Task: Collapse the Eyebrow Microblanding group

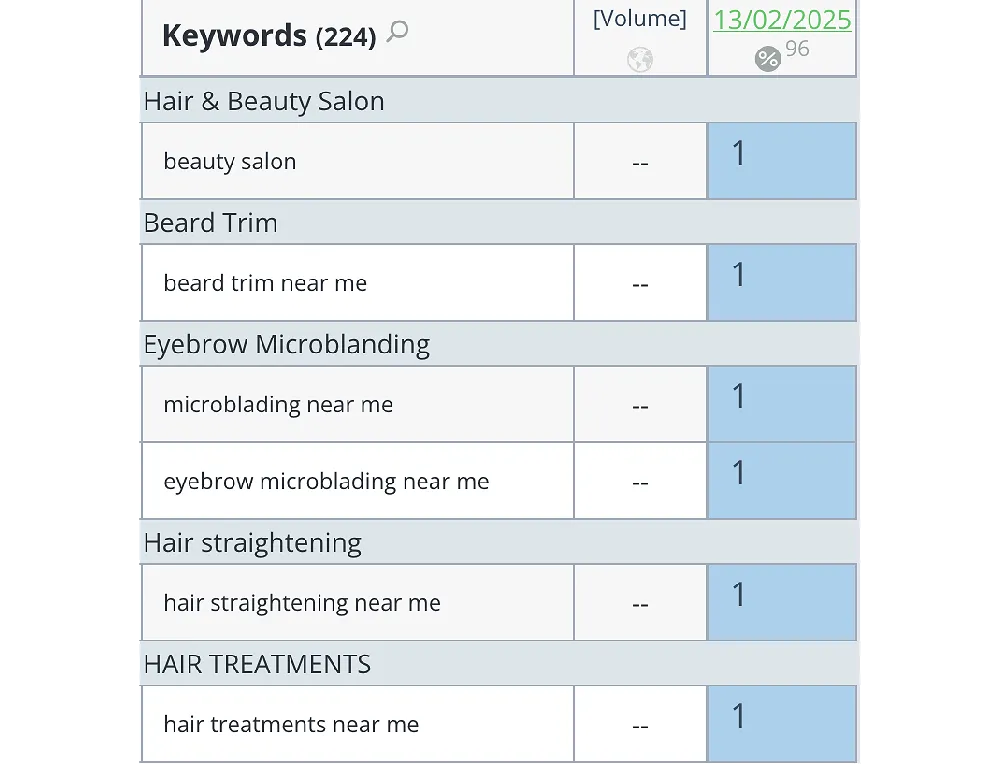Action: pyautogui.click(x=287, y=344)
